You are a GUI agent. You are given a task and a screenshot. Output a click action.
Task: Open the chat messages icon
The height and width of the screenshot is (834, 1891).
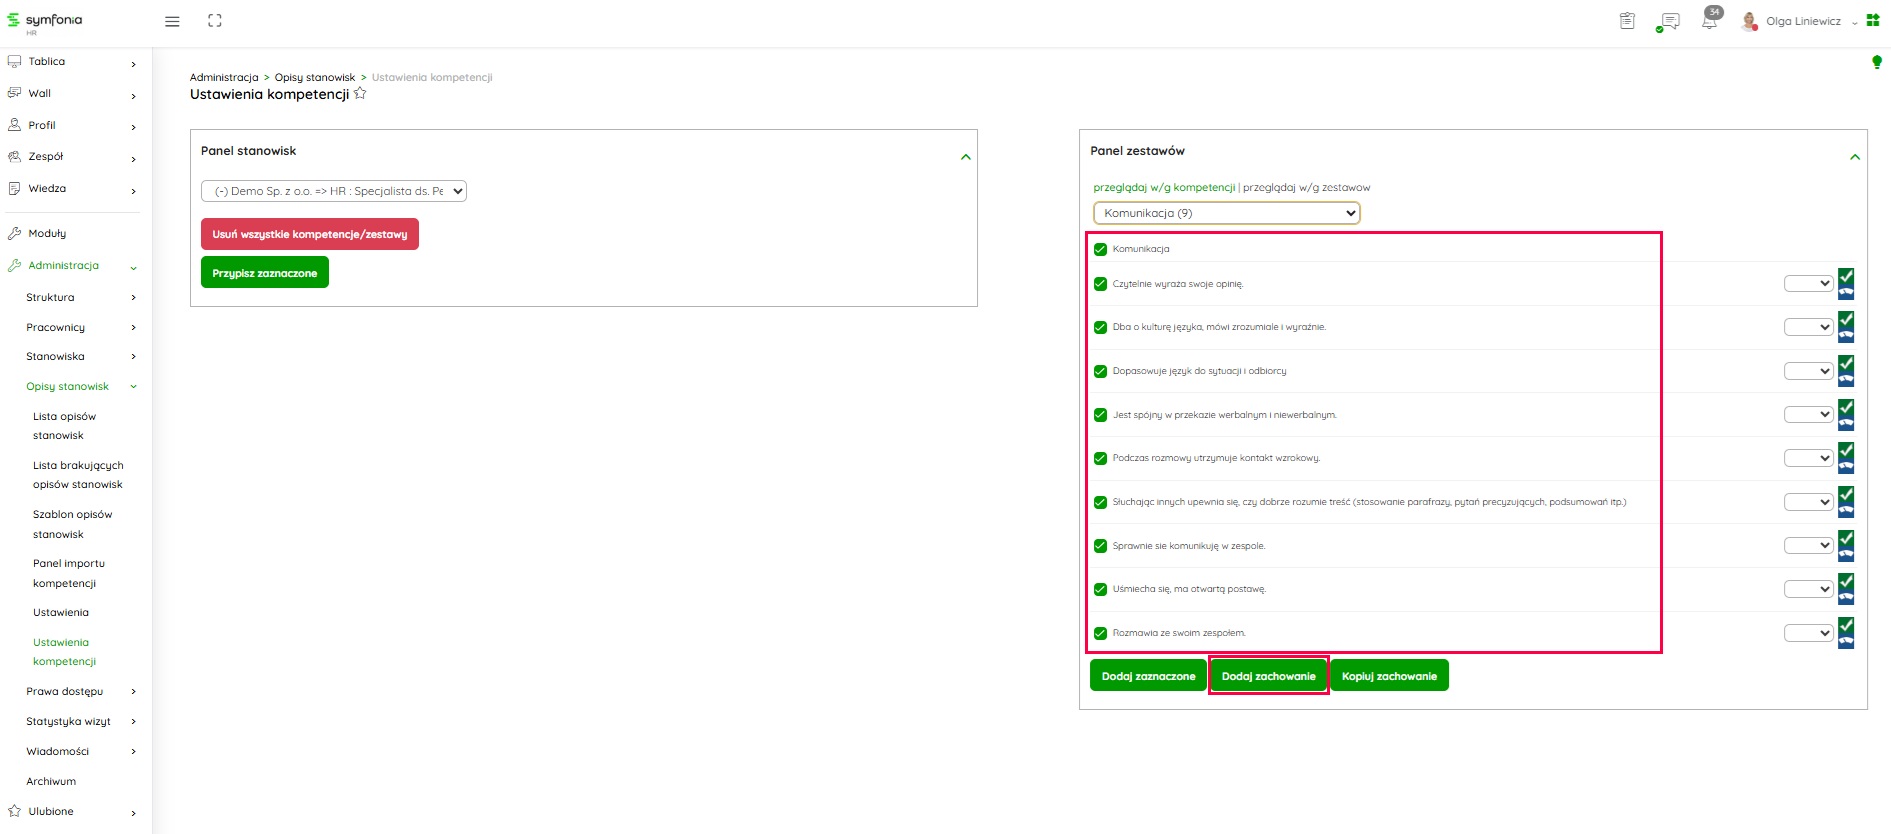(1668, 21)
